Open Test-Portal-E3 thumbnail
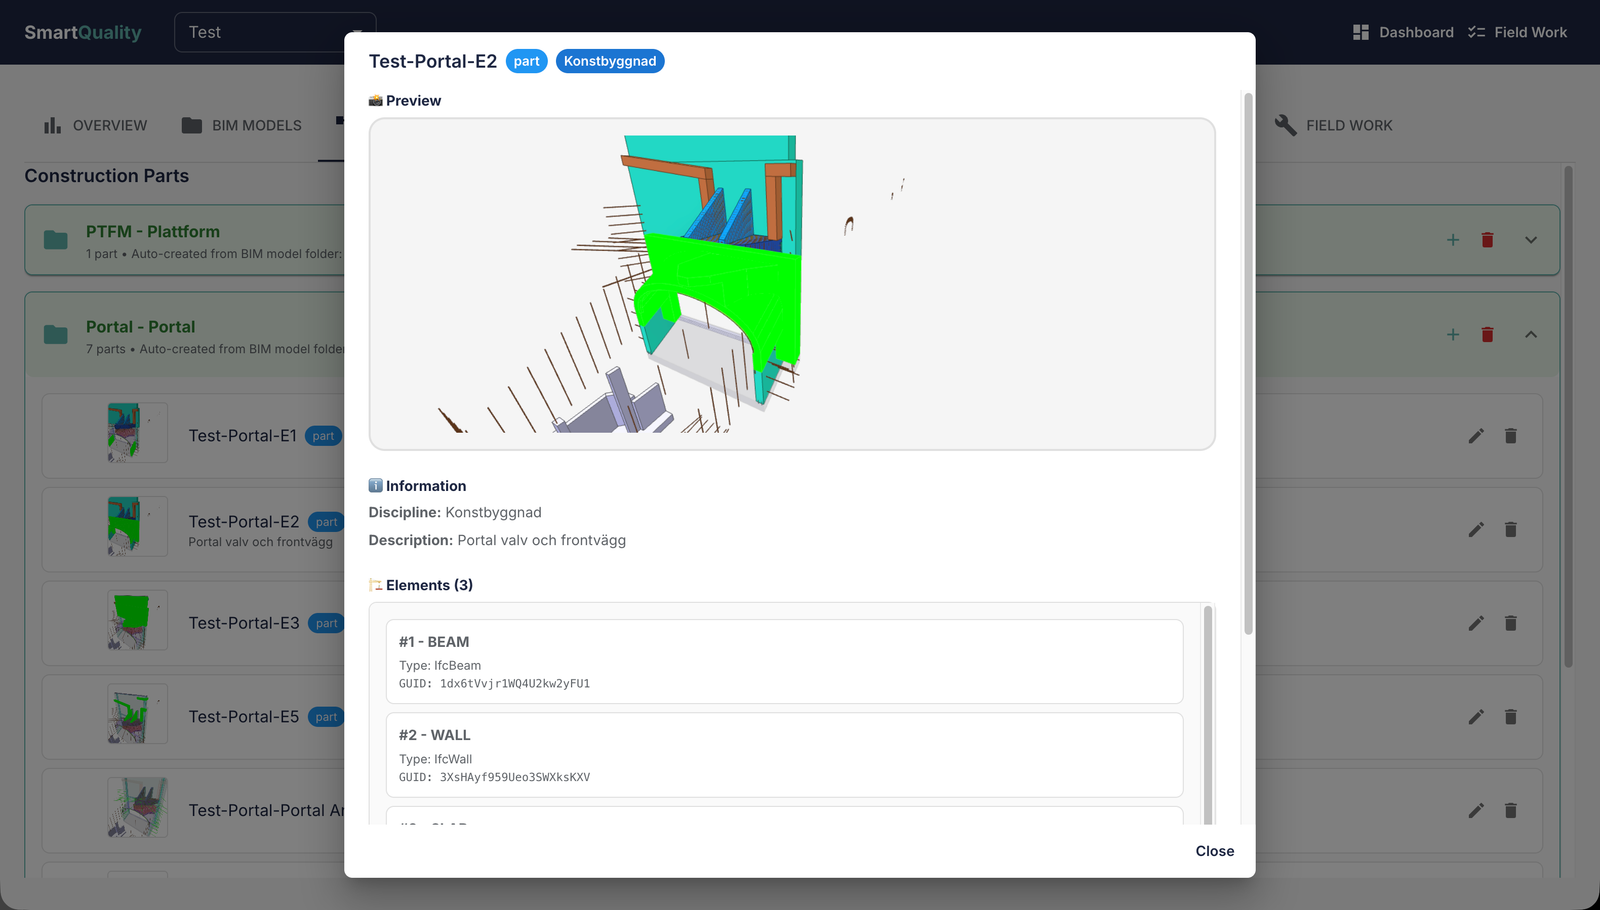Image resolution: width=1600 pixels, height=910 pixels. click(x=137, y=620)
